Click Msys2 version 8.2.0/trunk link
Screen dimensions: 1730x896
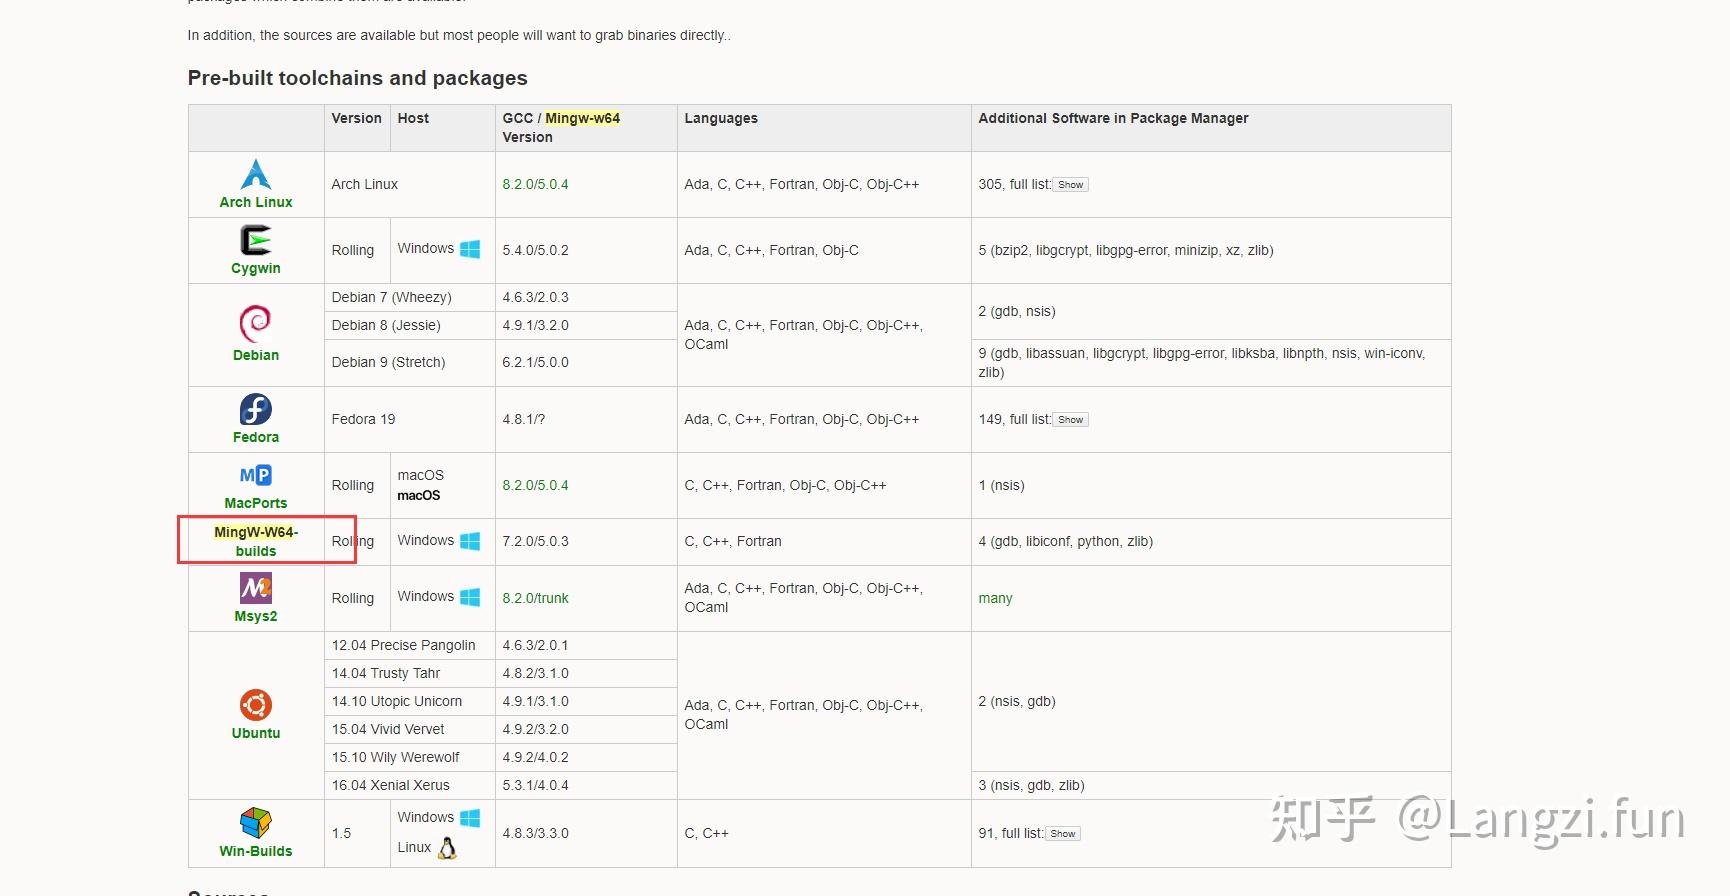tap(535, 598)
